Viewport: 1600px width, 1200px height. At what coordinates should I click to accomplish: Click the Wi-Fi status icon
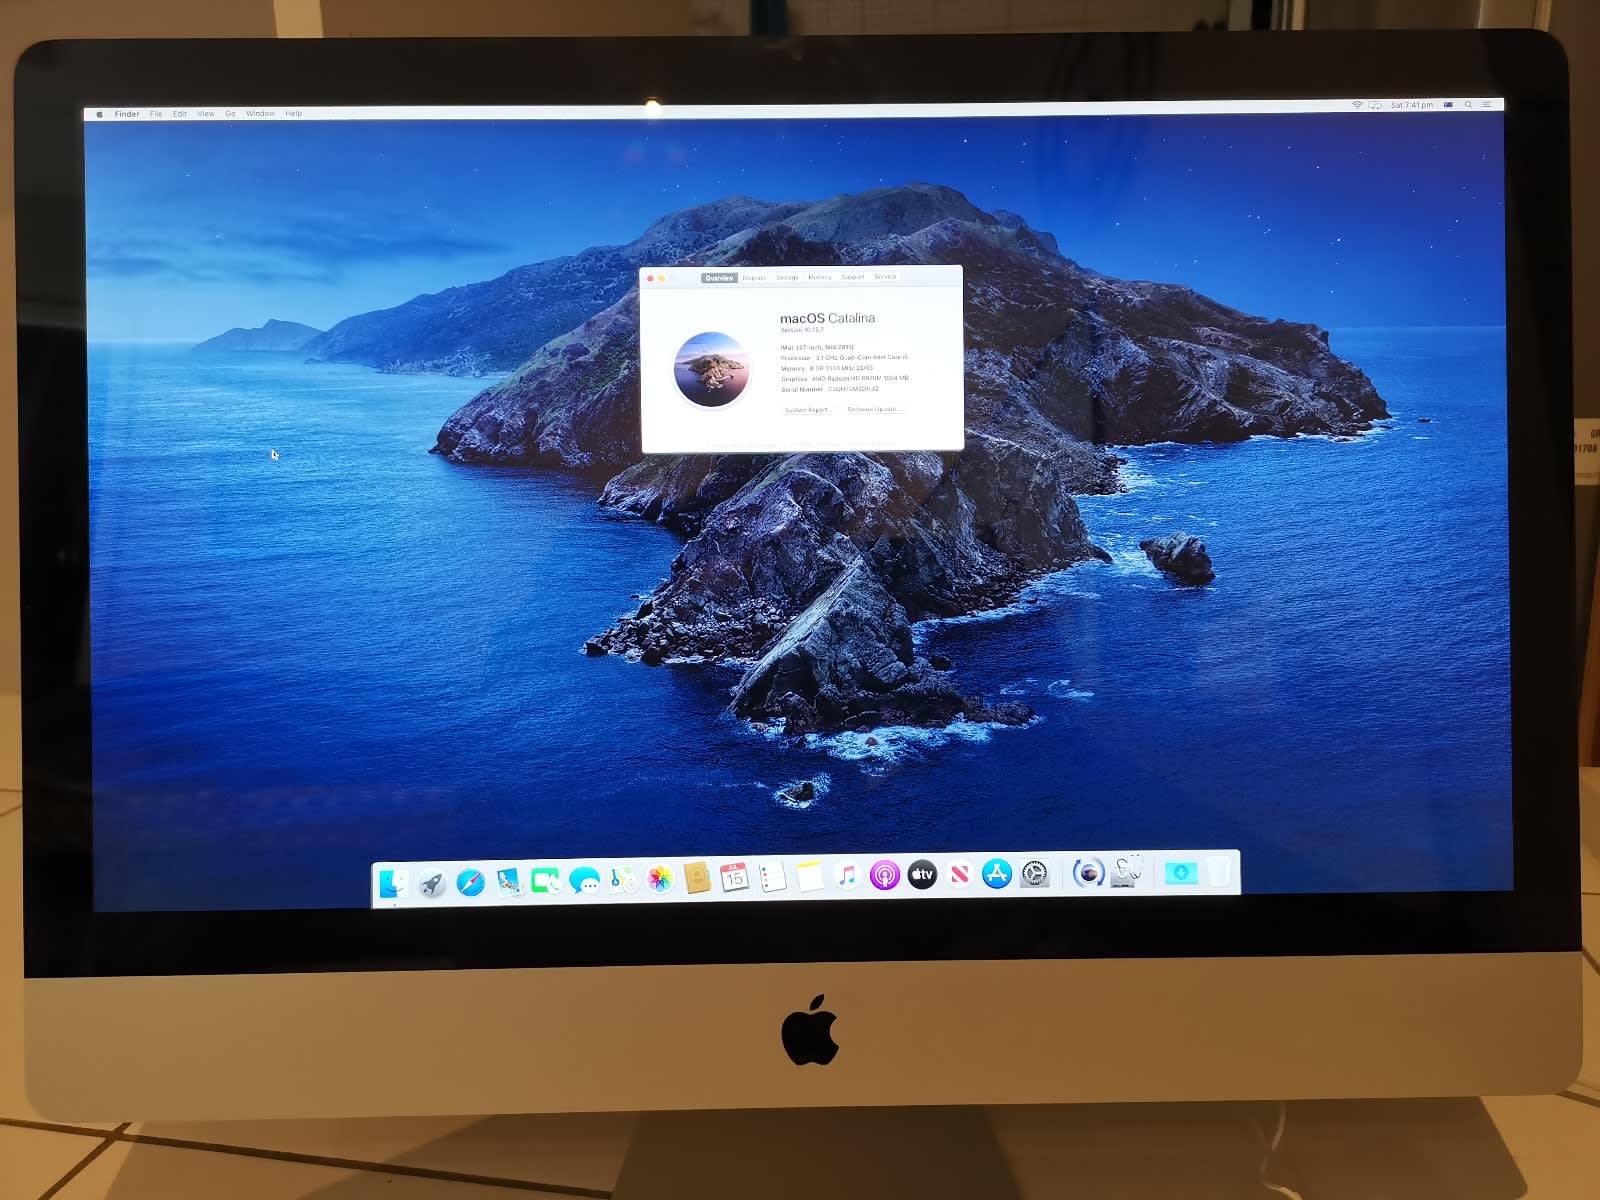(1357, 105)
